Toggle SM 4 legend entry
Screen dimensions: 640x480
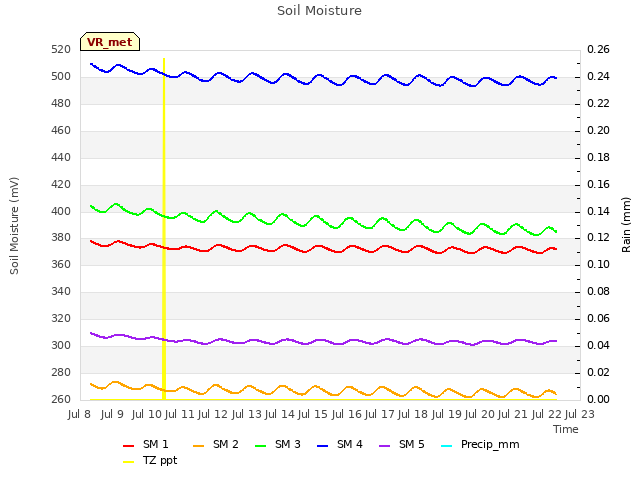[x=340, y=444]
